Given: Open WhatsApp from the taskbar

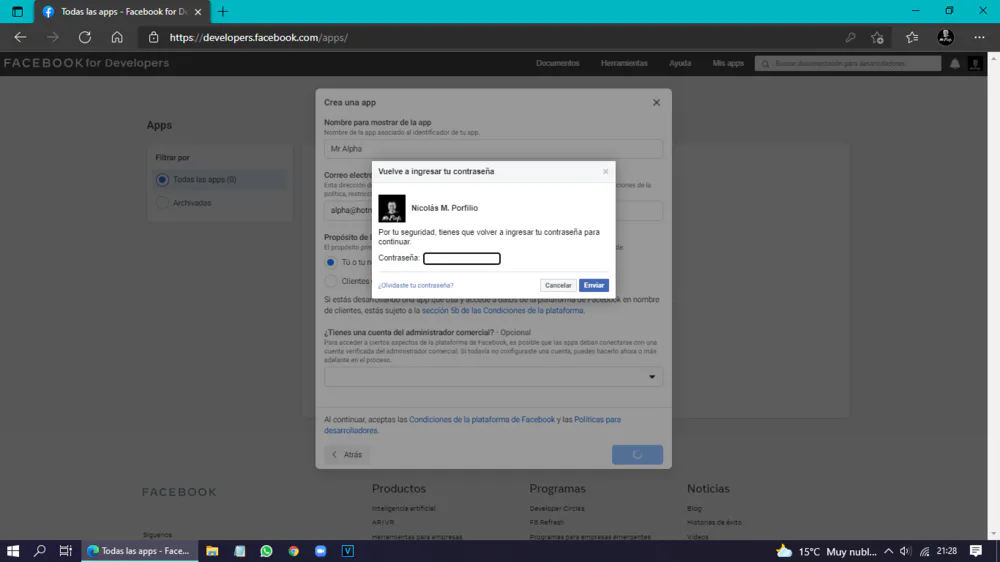Looking at the screenshot, I should point(266,551).
